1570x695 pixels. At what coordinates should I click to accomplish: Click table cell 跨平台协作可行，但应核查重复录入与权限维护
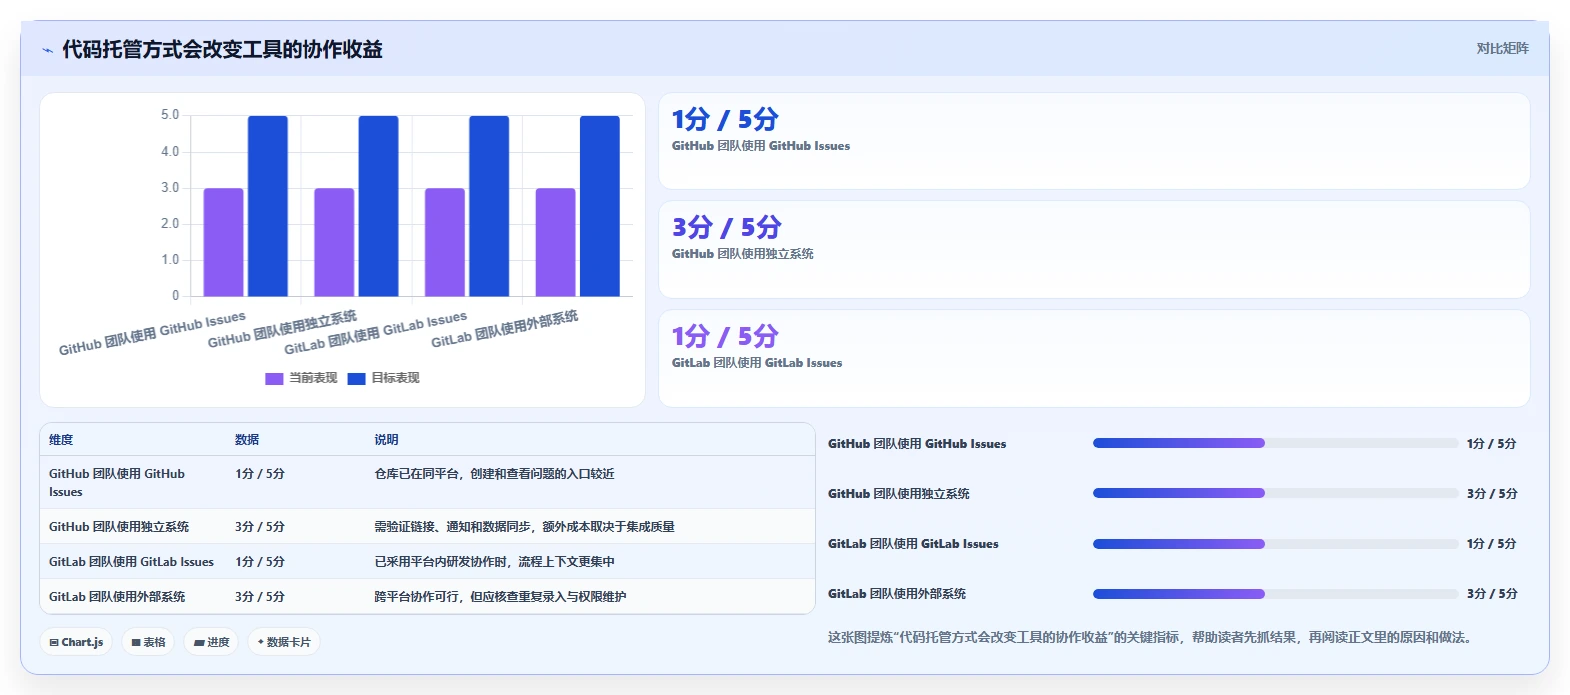(500, 597)
